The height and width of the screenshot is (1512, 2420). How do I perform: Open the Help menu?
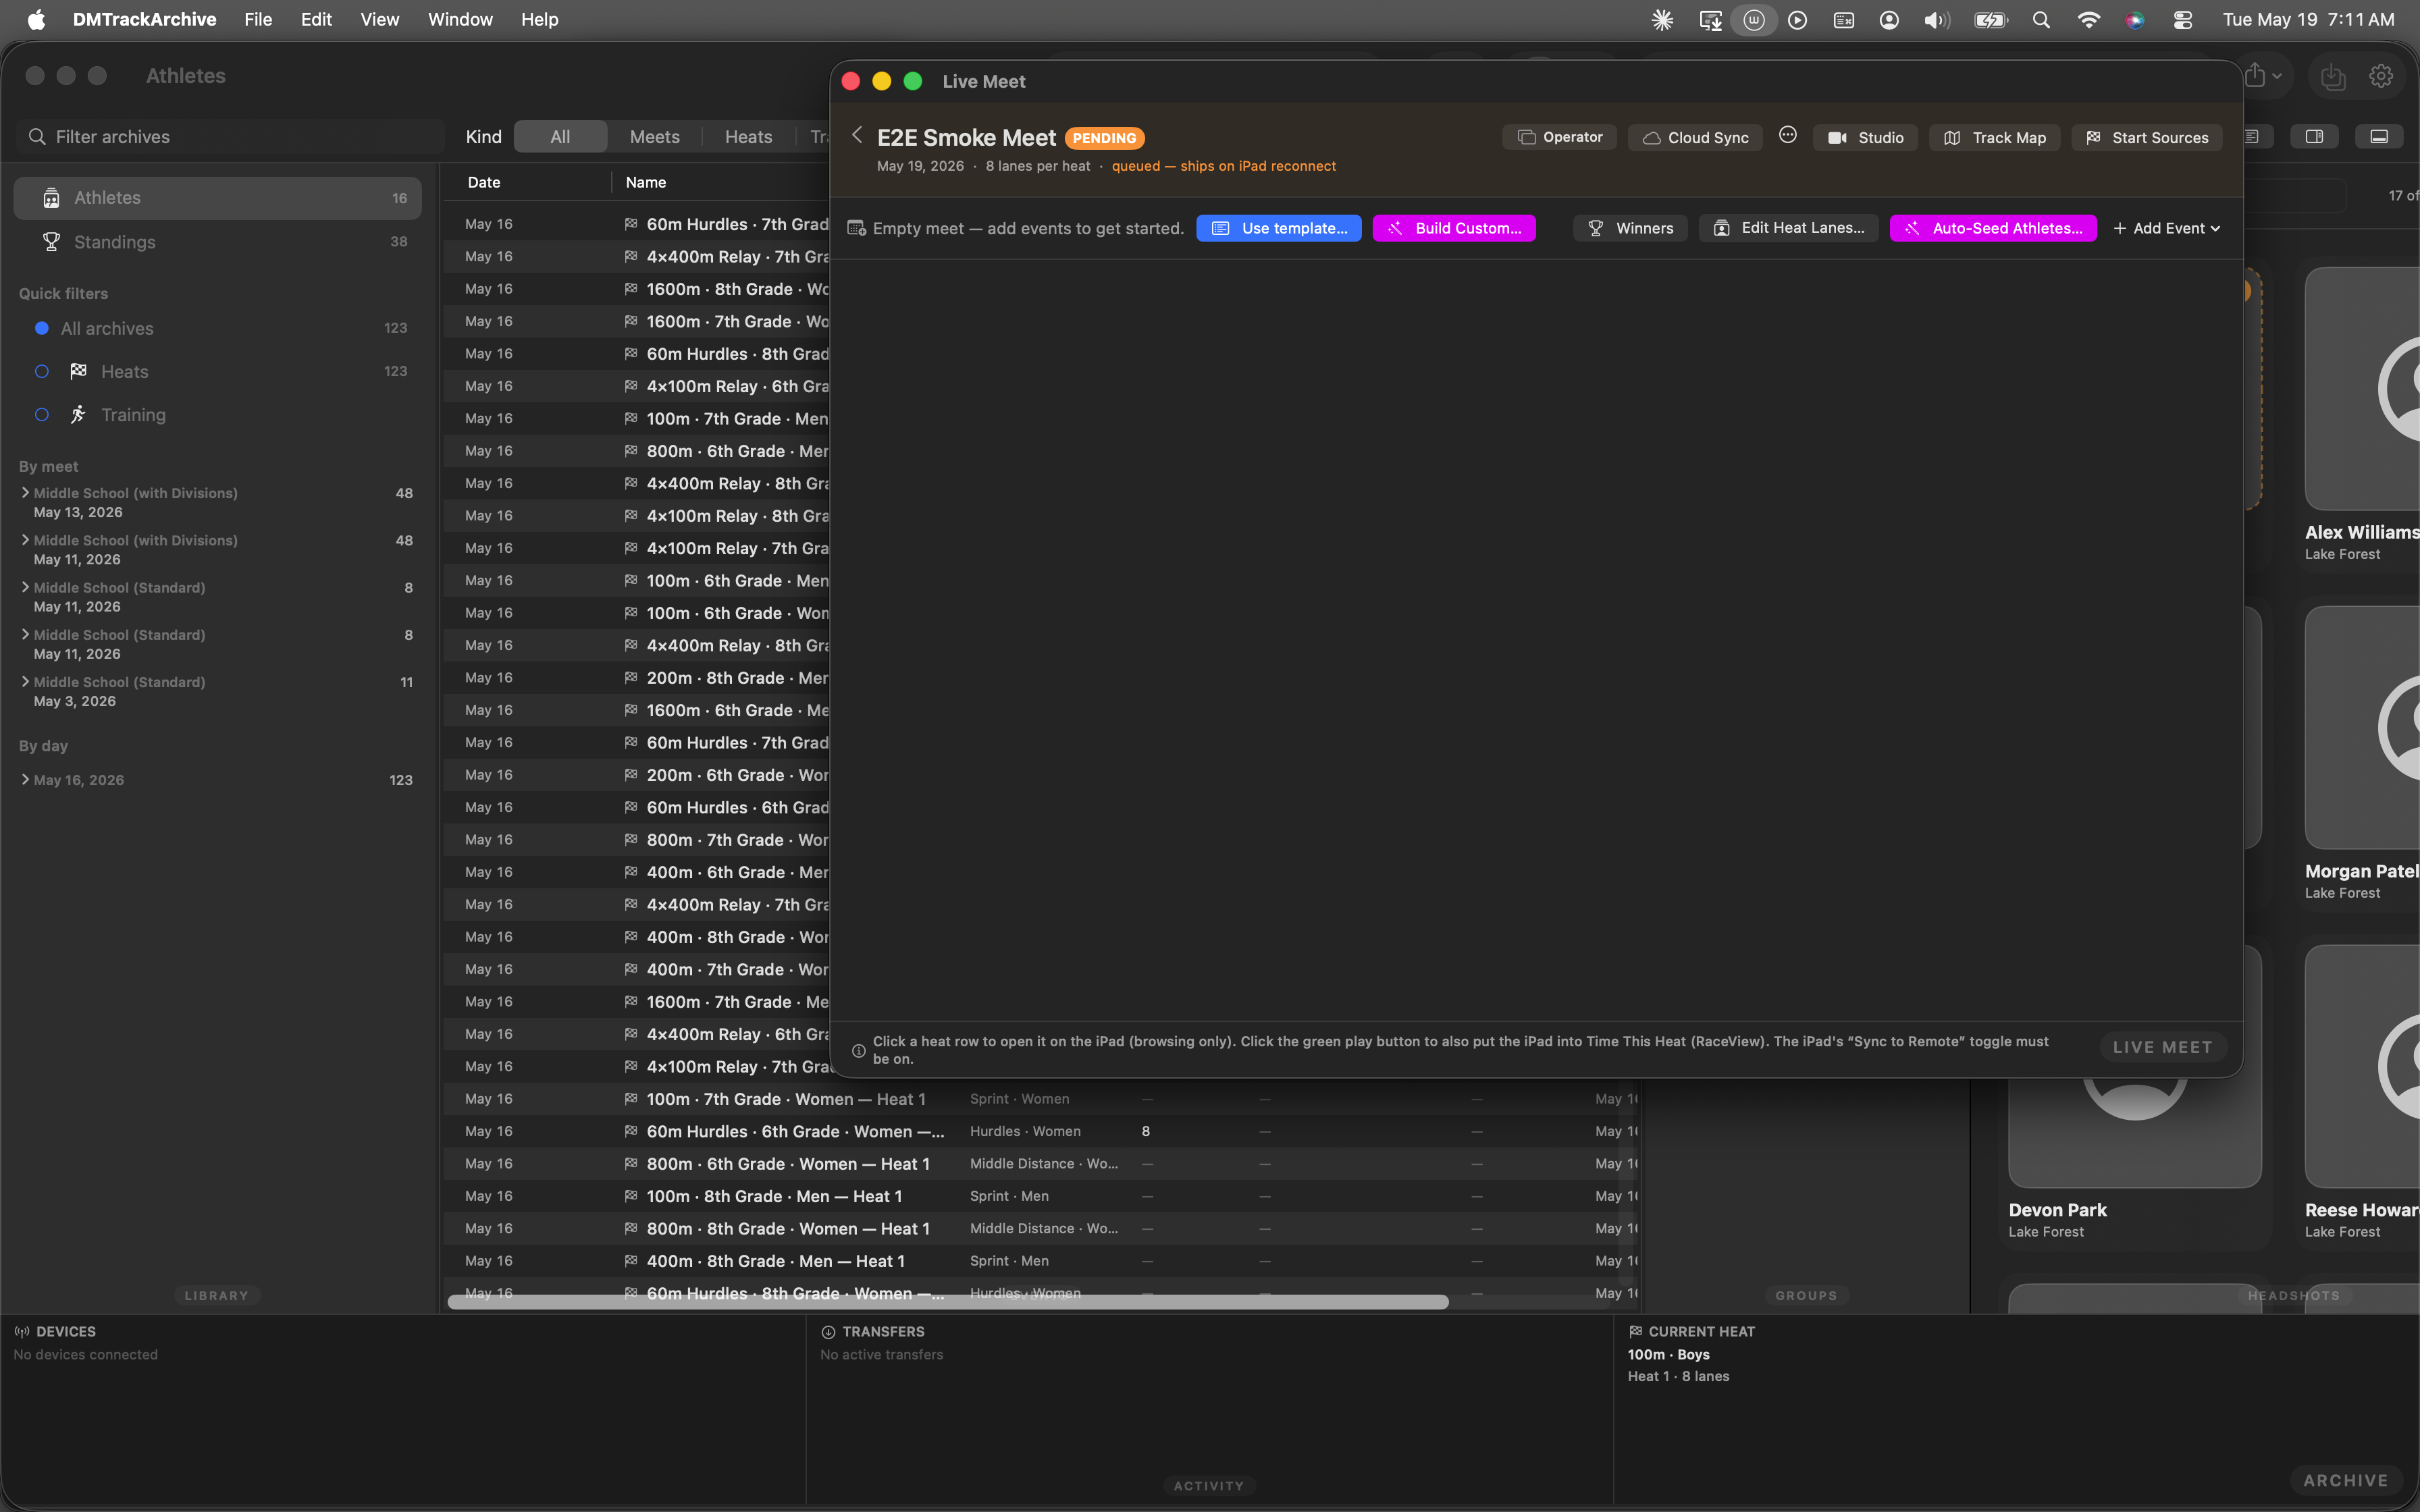[539, 19]
